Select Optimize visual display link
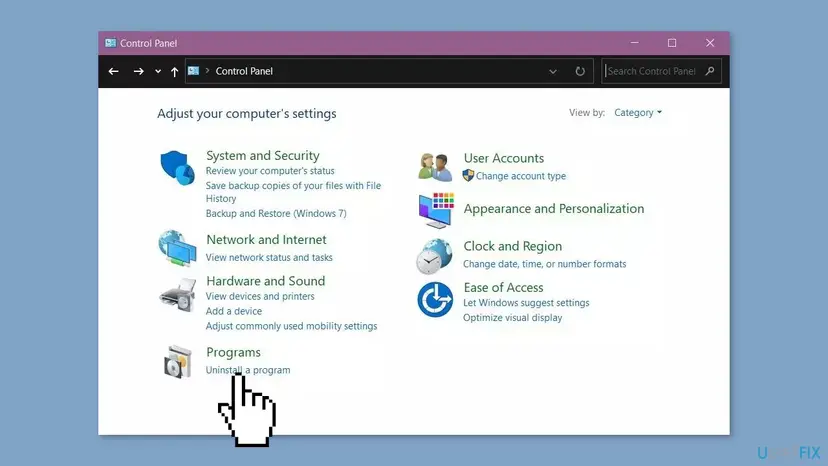This screenshot has width=828, height=466. pyautogui.click(x=512, y=318)
